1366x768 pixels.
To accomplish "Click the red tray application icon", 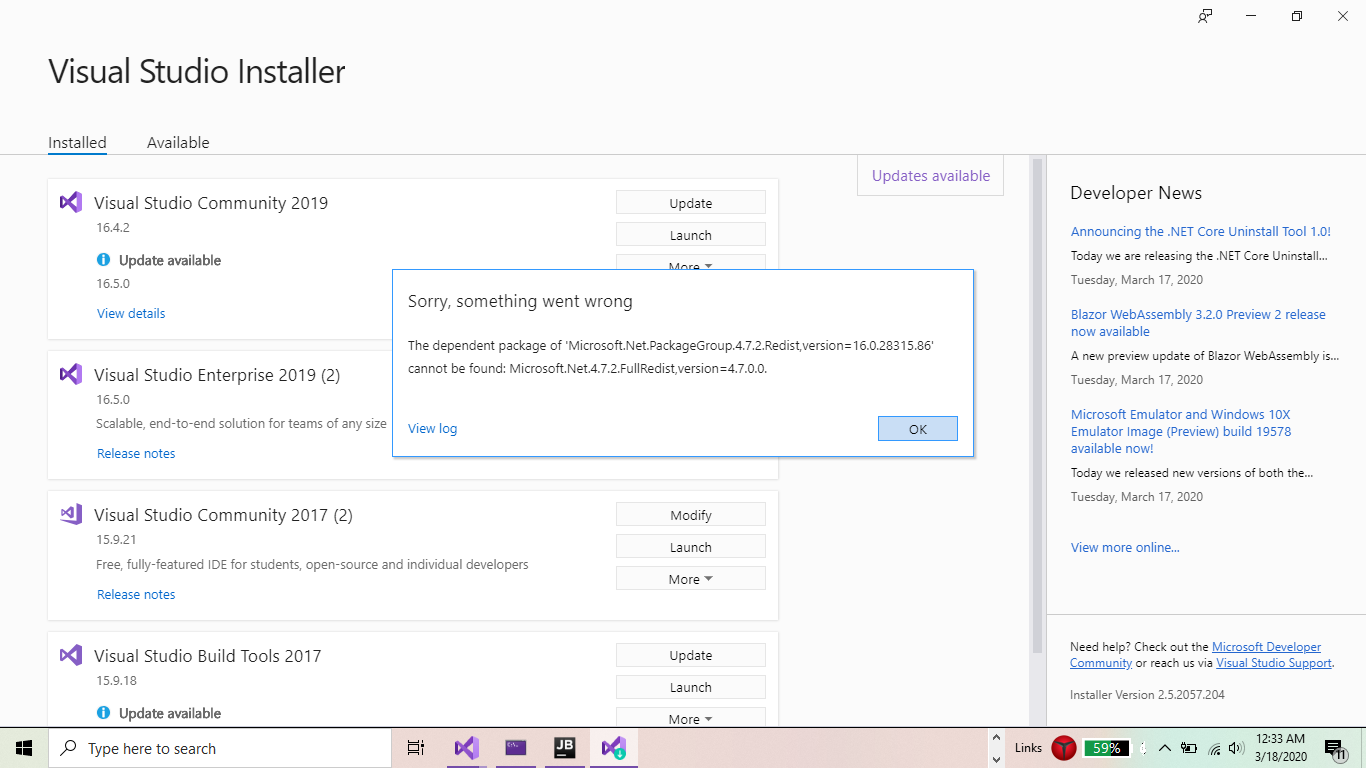I will tap(1064, 748).
